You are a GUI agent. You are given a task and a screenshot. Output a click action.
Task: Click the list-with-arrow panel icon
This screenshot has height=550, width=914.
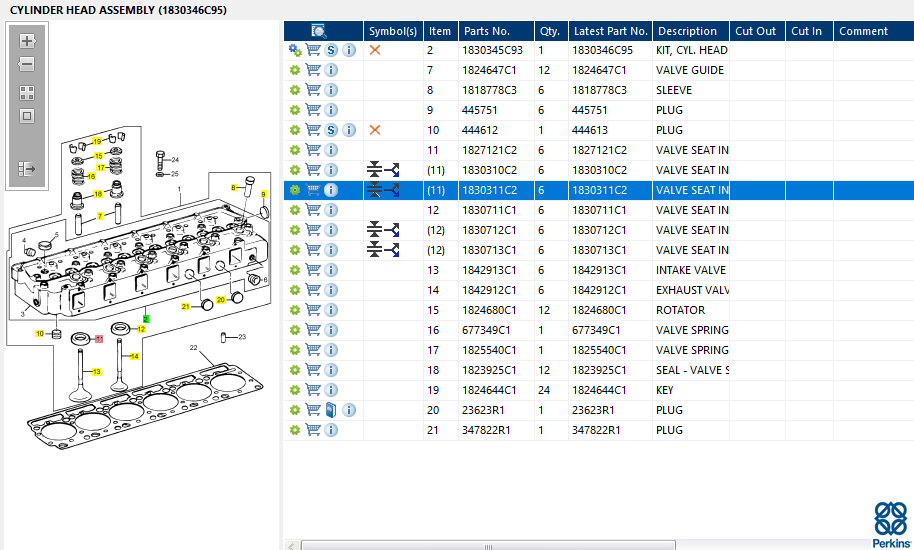27,169
